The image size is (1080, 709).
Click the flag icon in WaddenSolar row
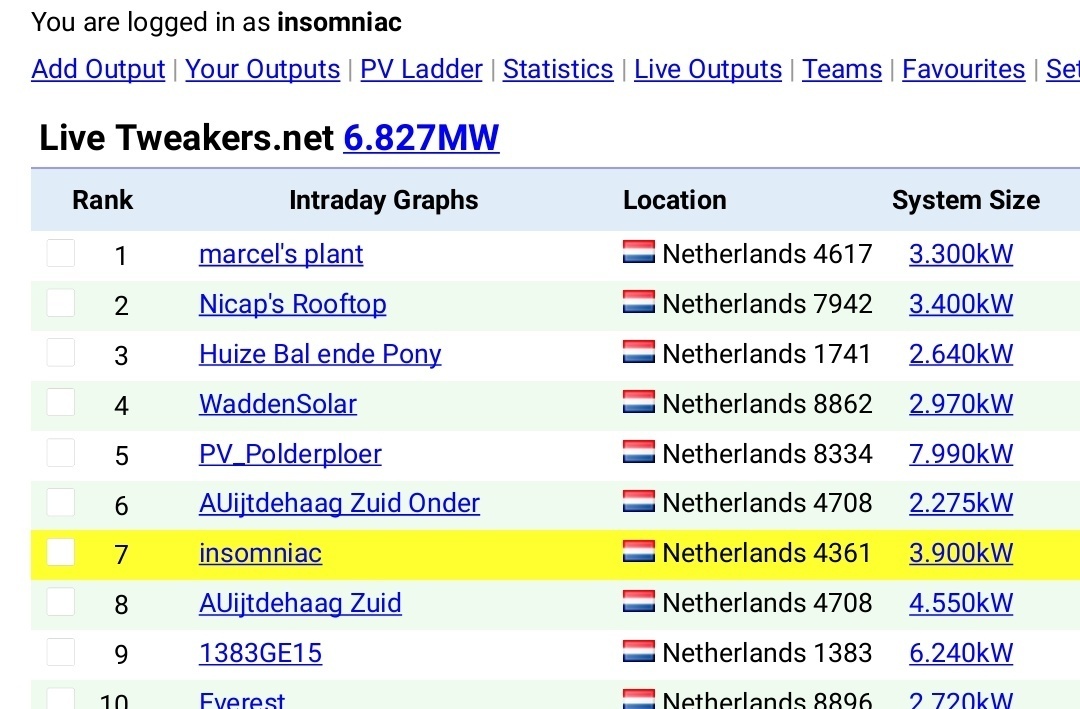(x=638, y=403)
